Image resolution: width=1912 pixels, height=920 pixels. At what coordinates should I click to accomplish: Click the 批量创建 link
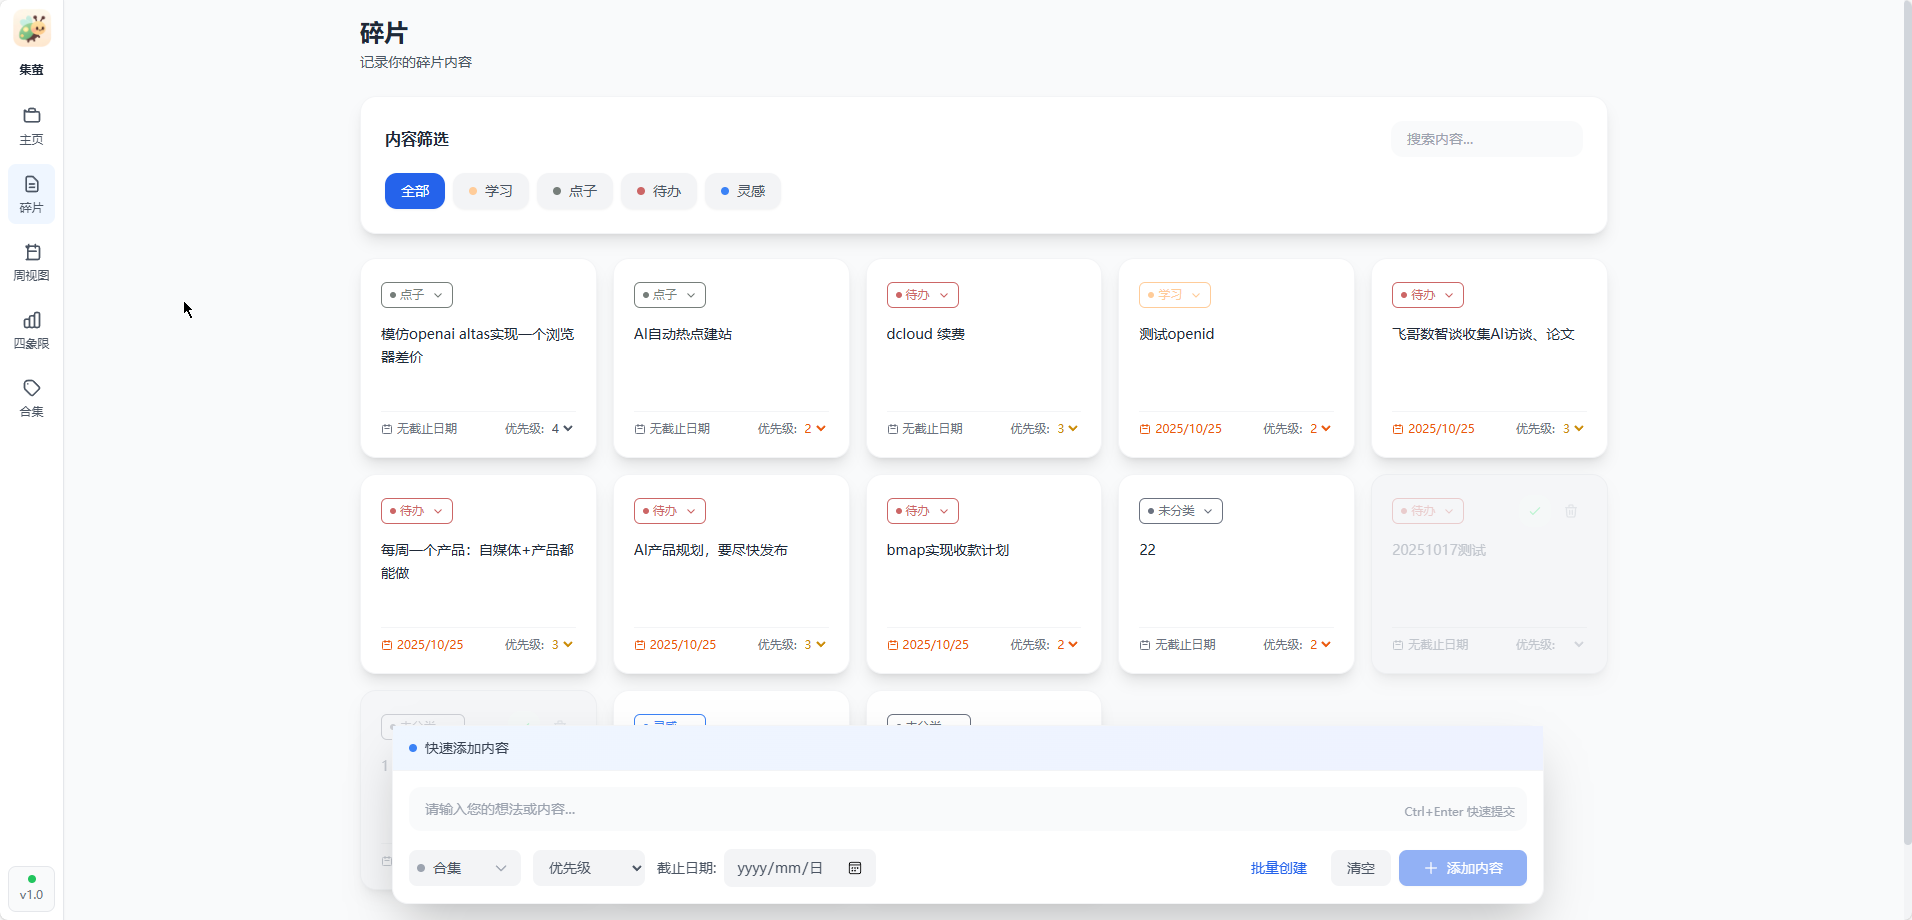coord(1278,868)
